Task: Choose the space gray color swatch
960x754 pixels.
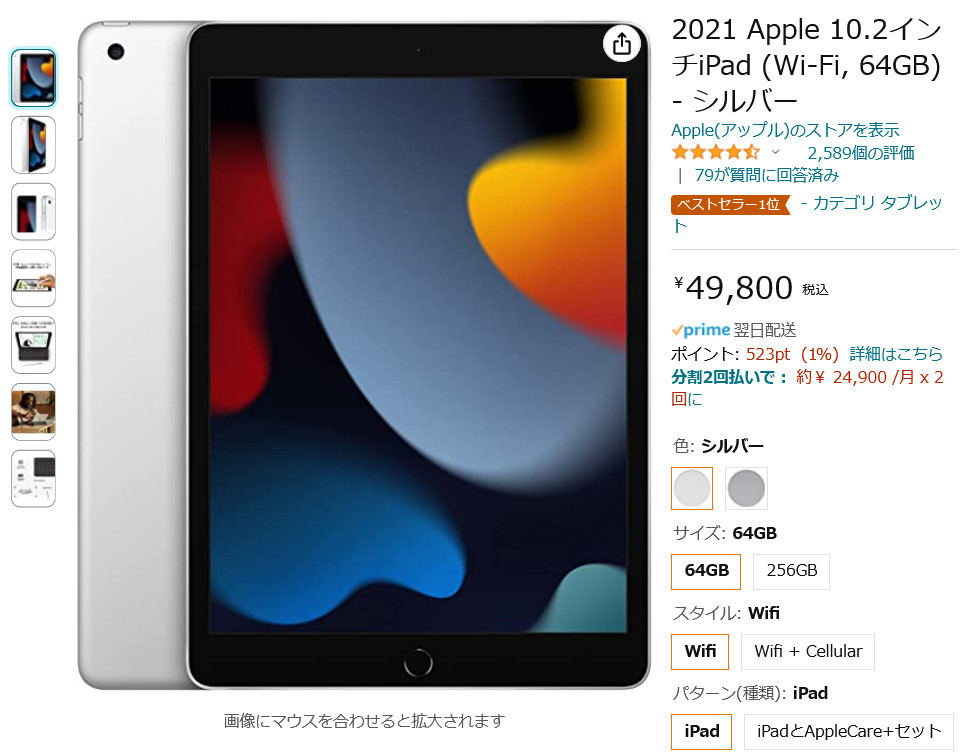Action: [x=746, y=488]
